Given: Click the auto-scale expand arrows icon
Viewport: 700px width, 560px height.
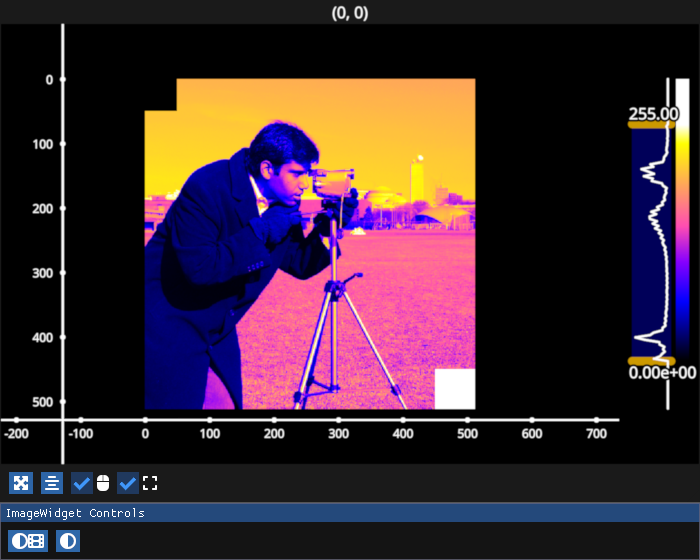Looking at the screenshot, I should click(20, 484).
